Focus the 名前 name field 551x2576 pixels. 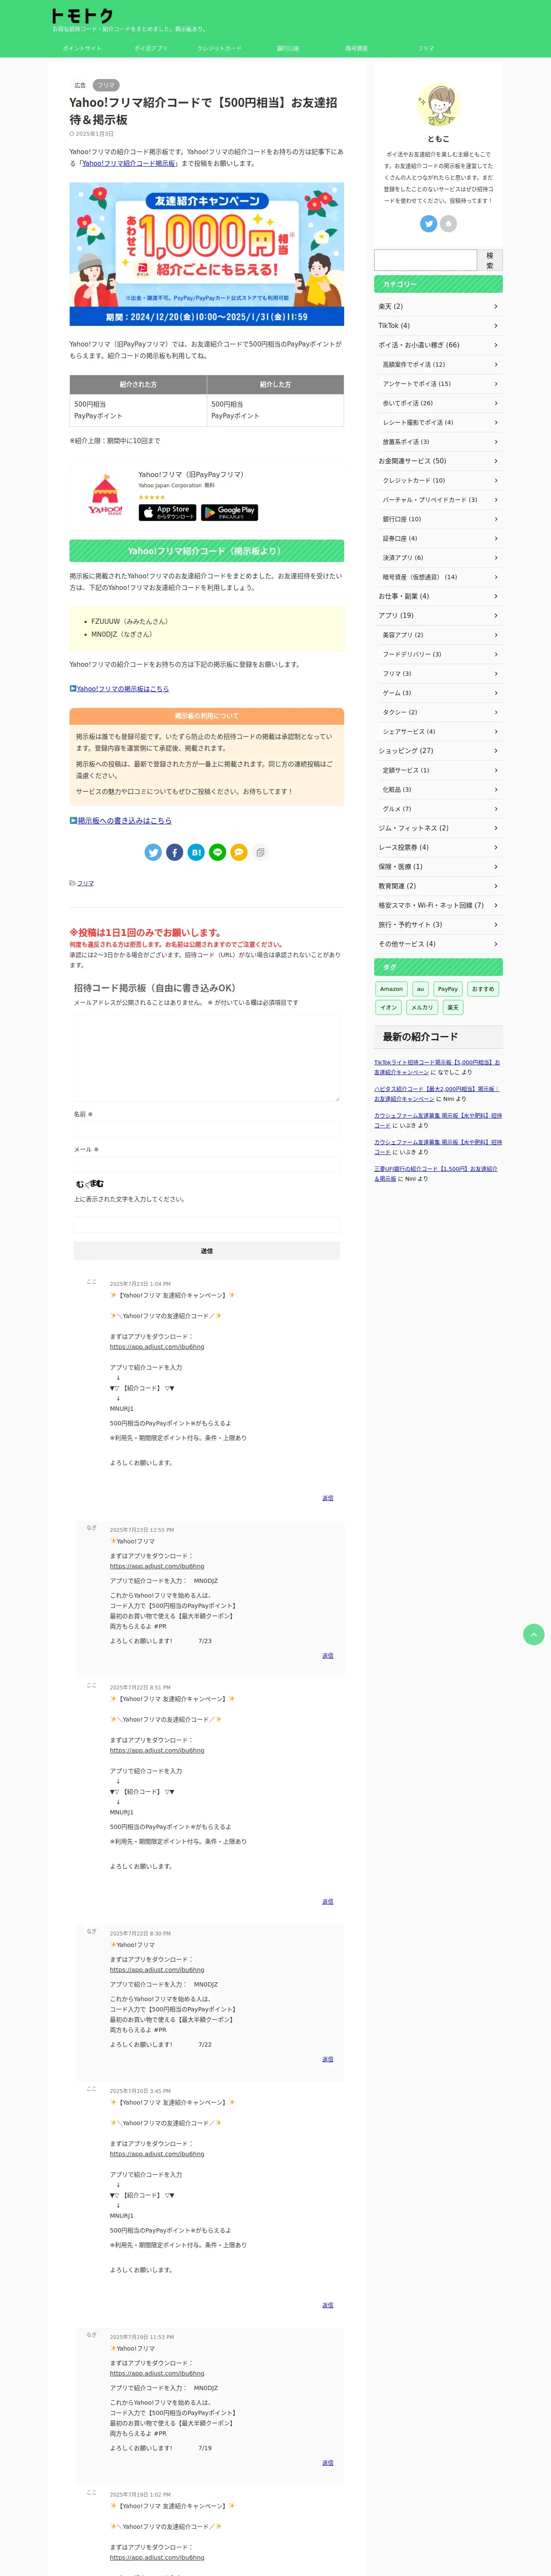207,1129
